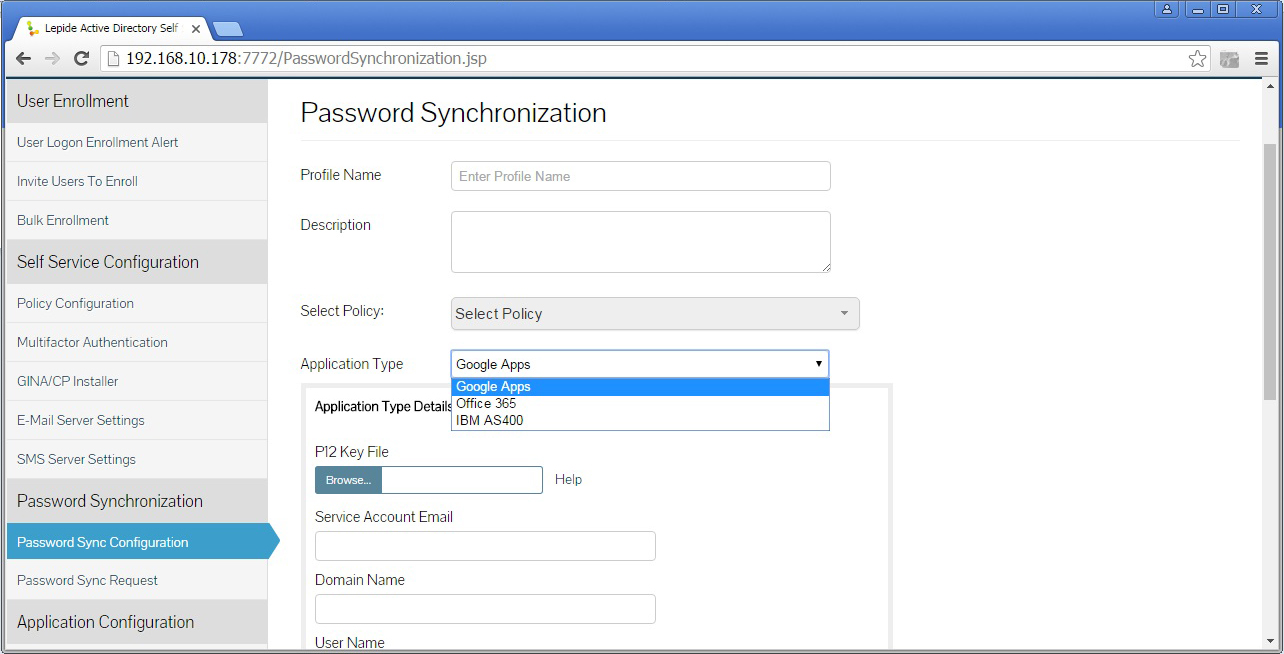The image size is (1284, 654).
Task: Click the browser reload icon
Action: [82, 59]
